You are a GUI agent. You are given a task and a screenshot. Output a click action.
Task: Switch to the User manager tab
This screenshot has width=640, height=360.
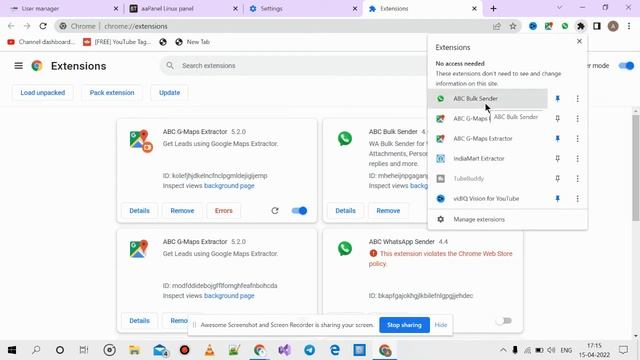click(62, 9)
